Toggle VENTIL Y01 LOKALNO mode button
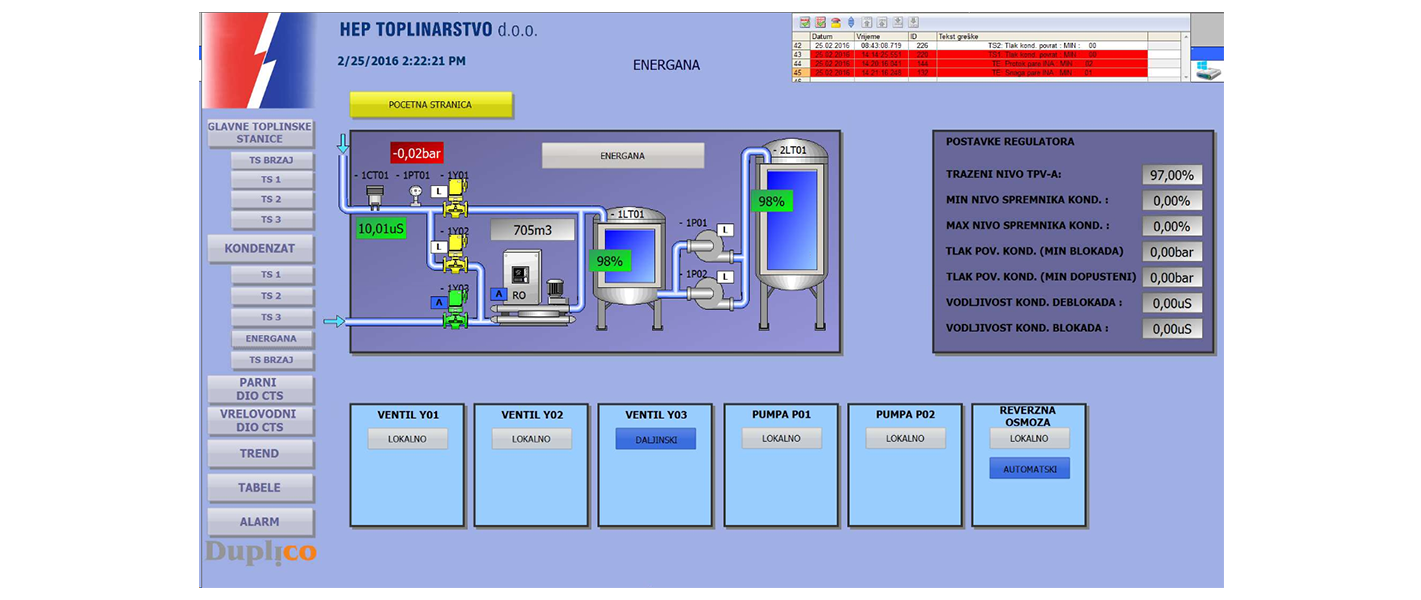The image size is (1421, 600). pyautogui.click(x=407, y=439)
